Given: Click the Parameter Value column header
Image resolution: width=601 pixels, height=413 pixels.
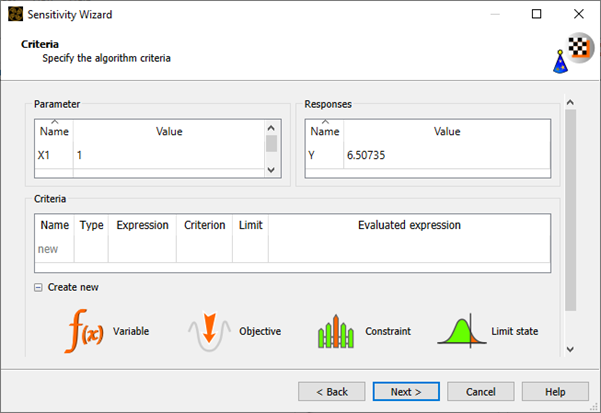Looking at the screenshot, I should (169, 131).
